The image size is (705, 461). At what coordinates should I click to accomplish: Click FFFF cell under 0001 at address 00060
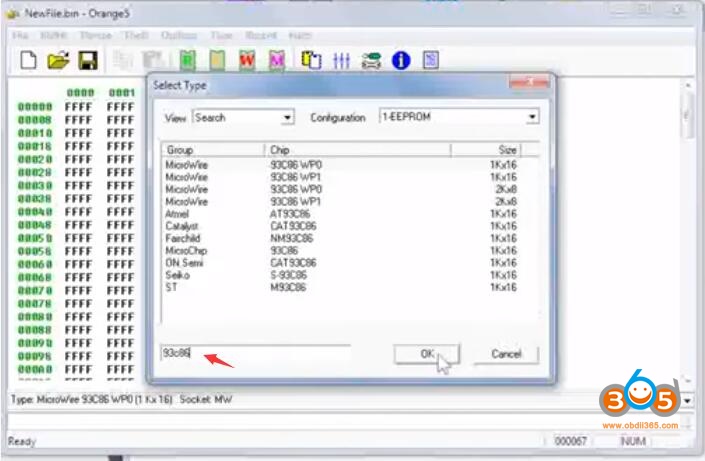pyautogui.click(x=120, y=264)
